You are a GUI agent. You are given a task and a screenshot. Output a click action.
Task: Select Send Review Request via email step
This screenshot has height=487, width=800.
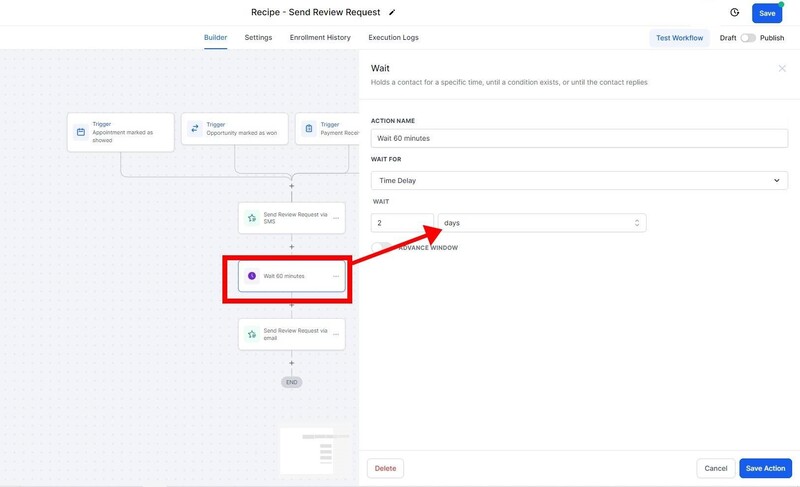[292, 334]
